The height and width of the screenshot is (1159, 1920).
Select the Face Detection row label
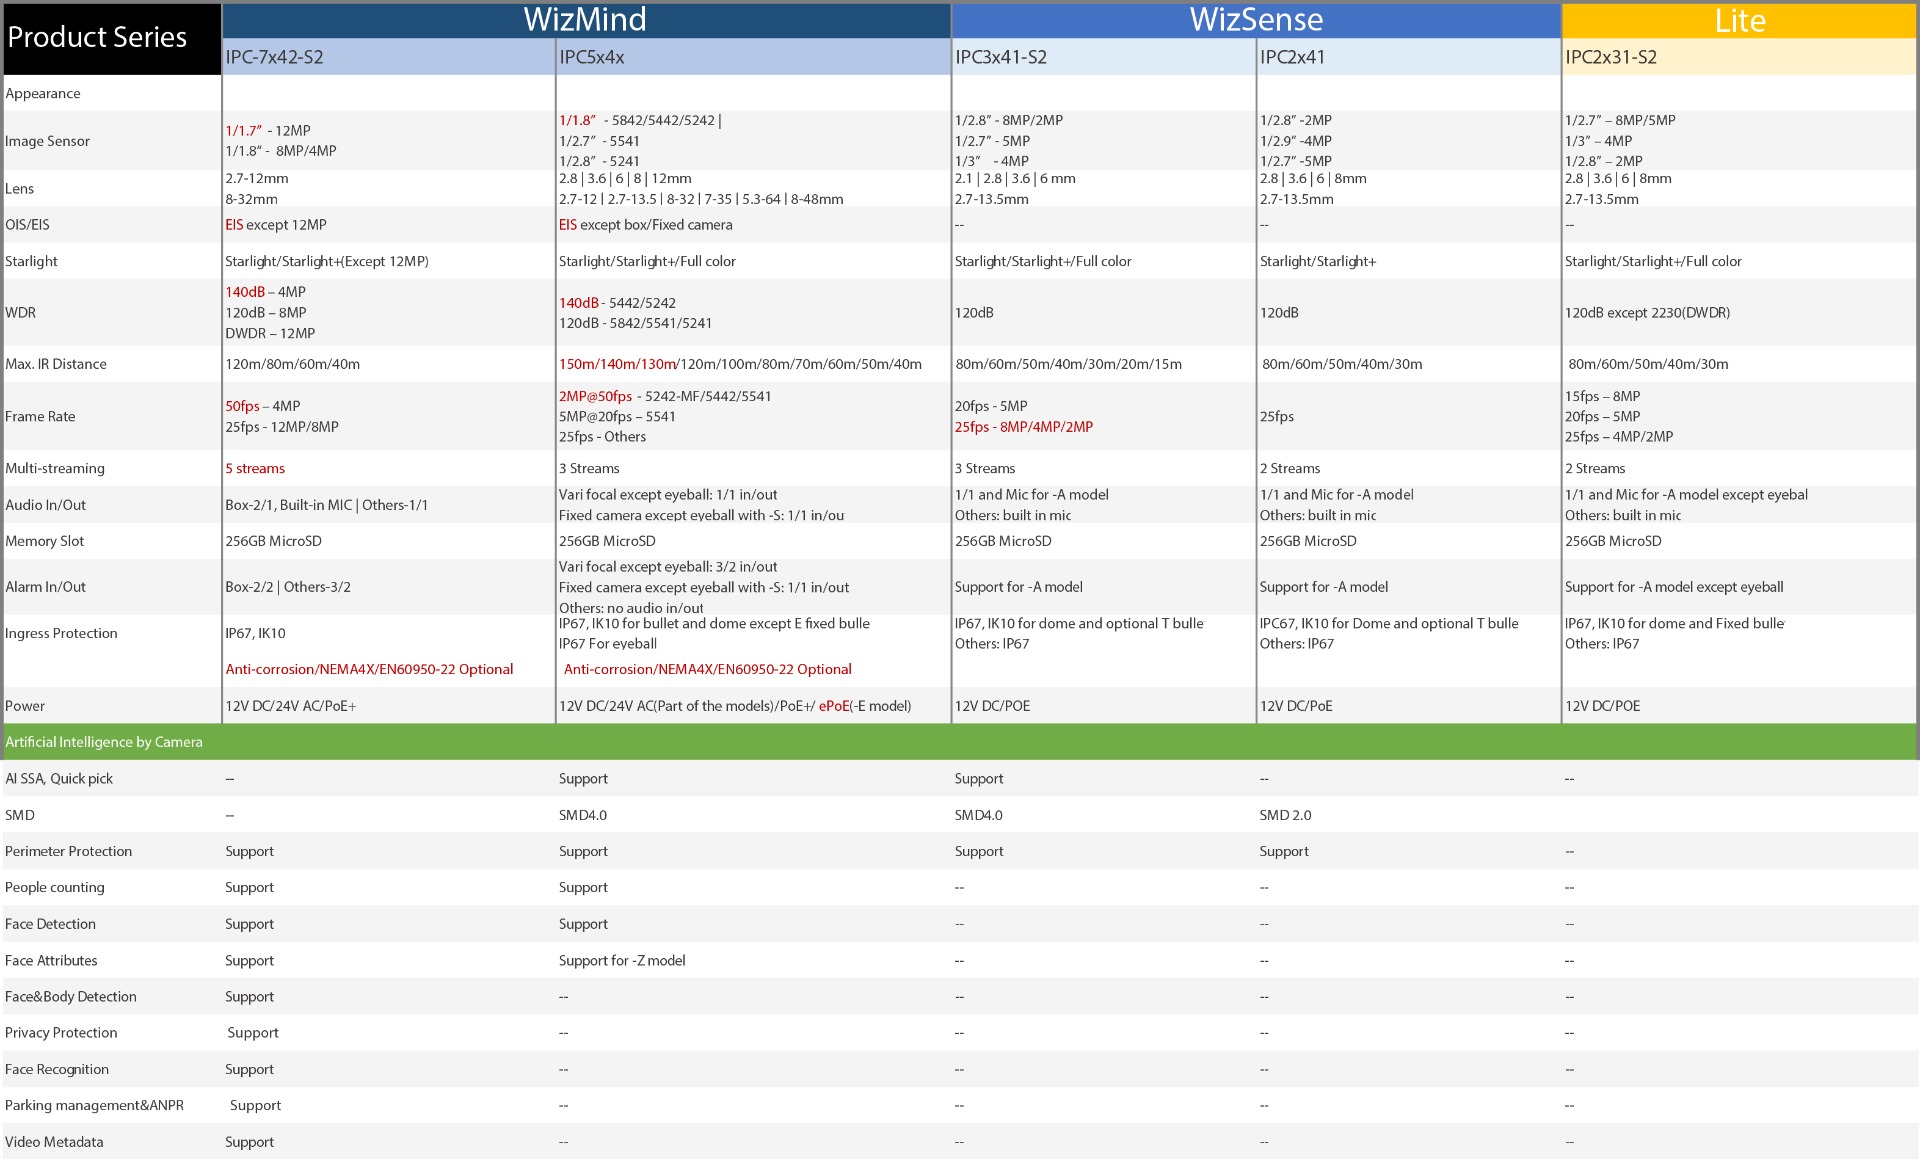click(x=50, y=924)
